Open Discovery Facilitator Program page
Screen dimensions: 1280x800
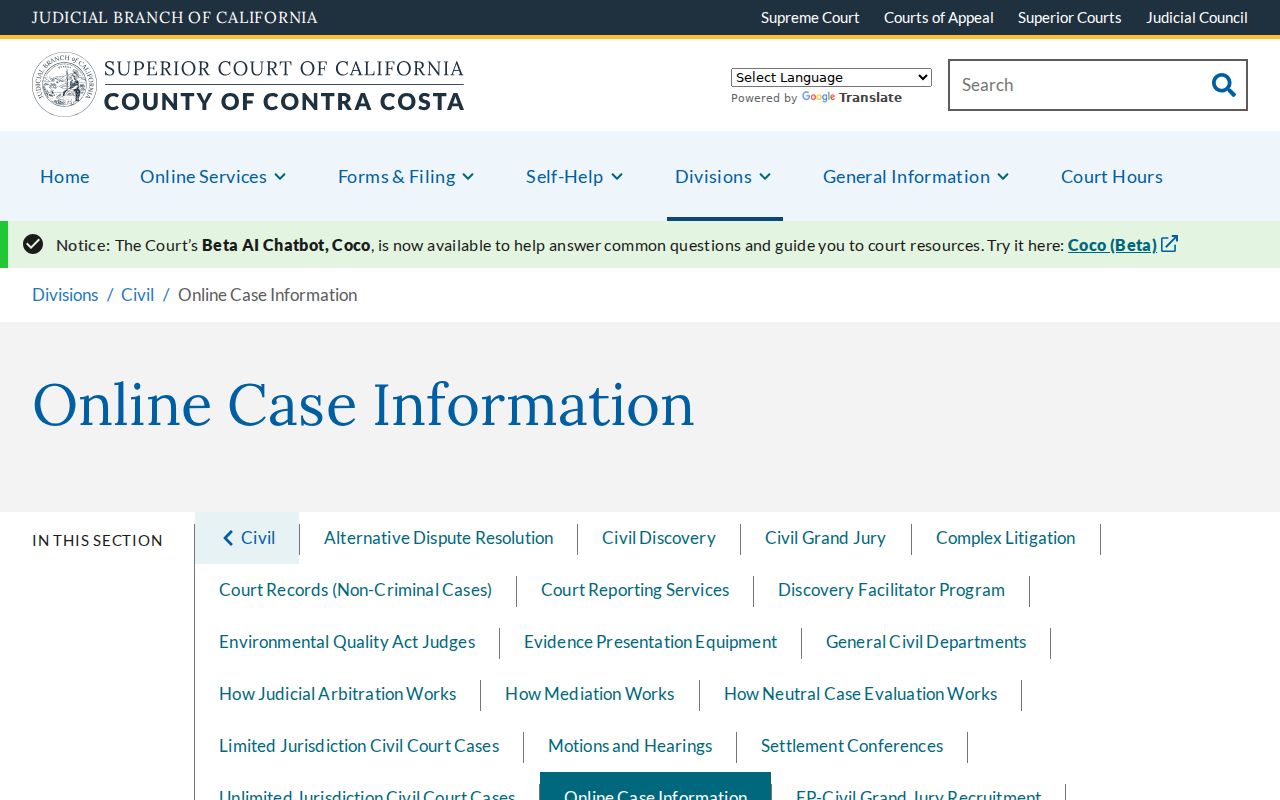[891, 590]
